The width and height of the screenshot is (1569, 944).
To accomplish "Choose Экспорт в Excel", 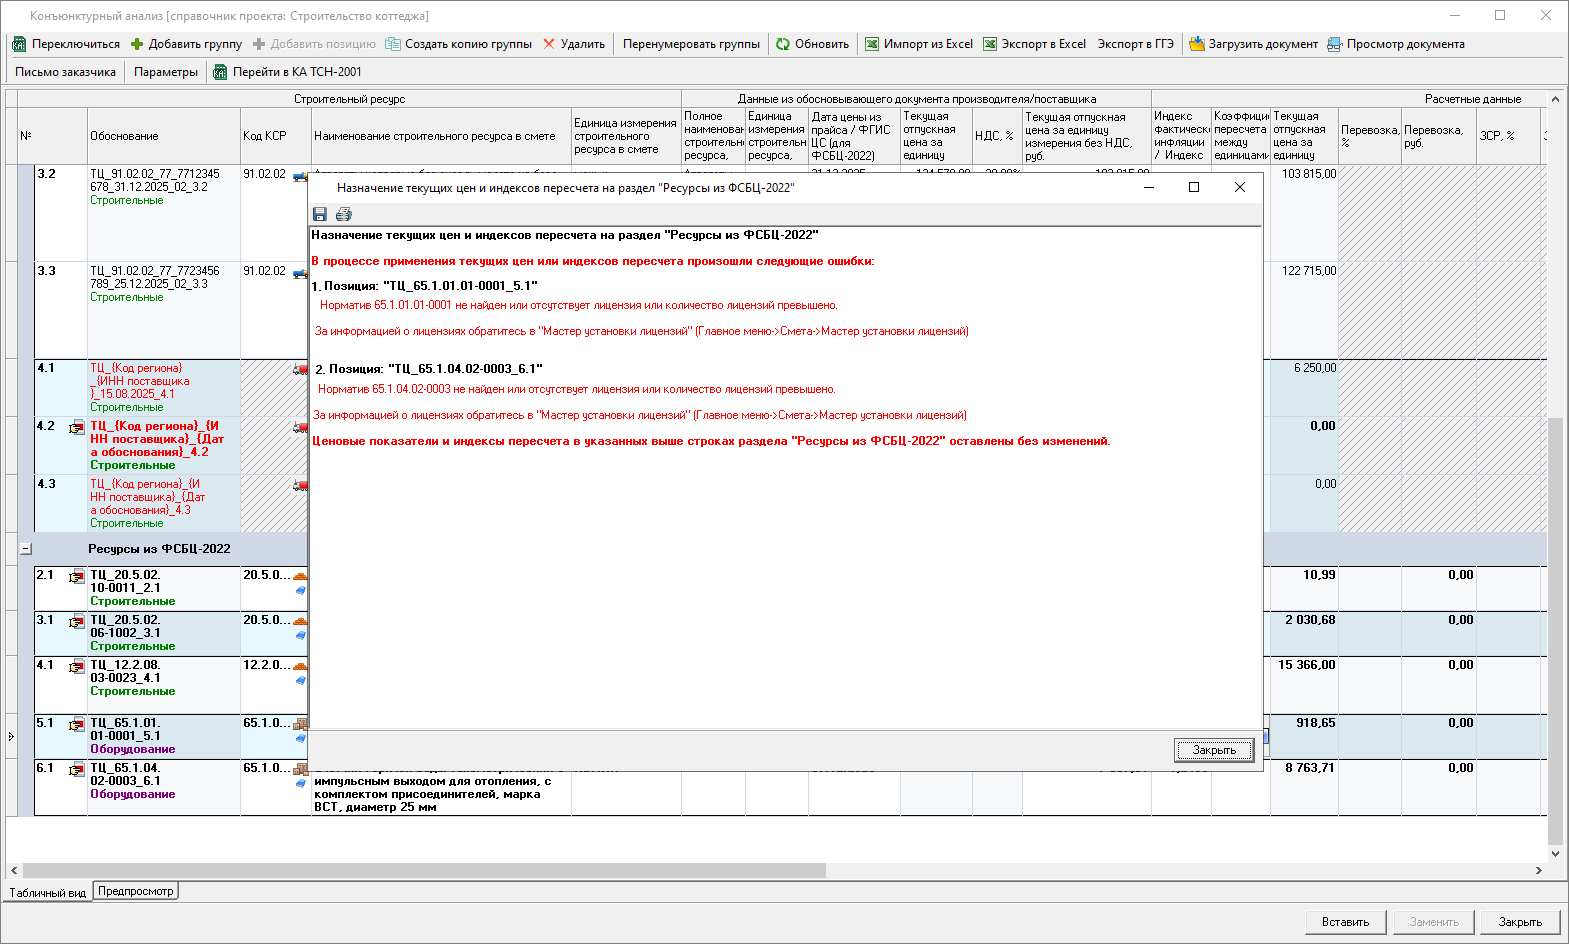I will point(1035,44).
